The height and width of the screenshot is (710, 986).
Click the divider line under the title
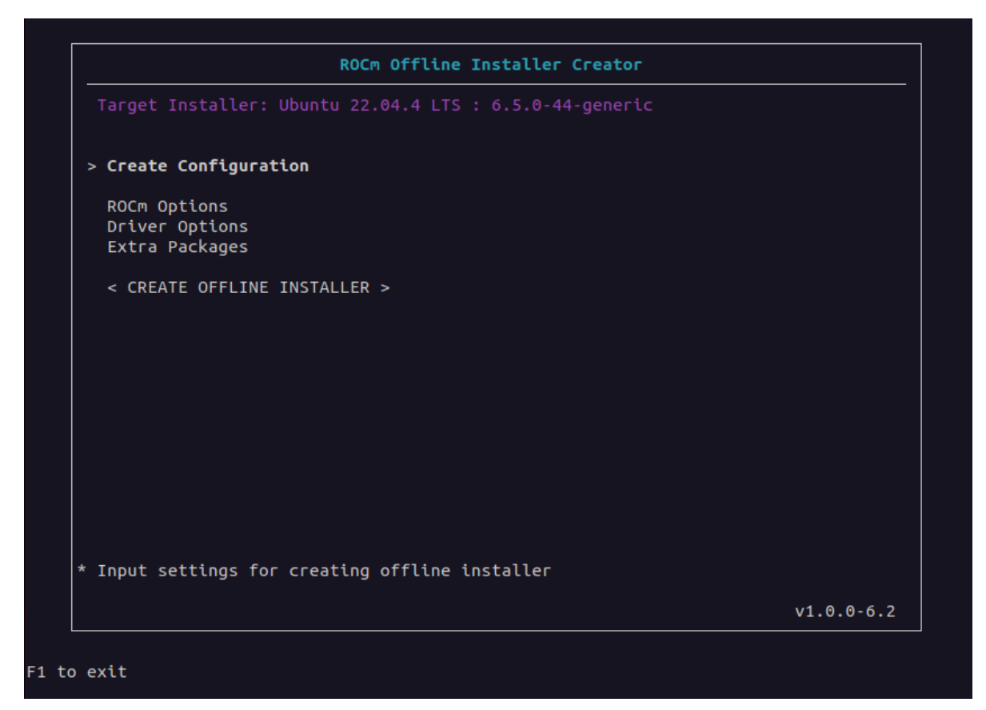(495, 84)
